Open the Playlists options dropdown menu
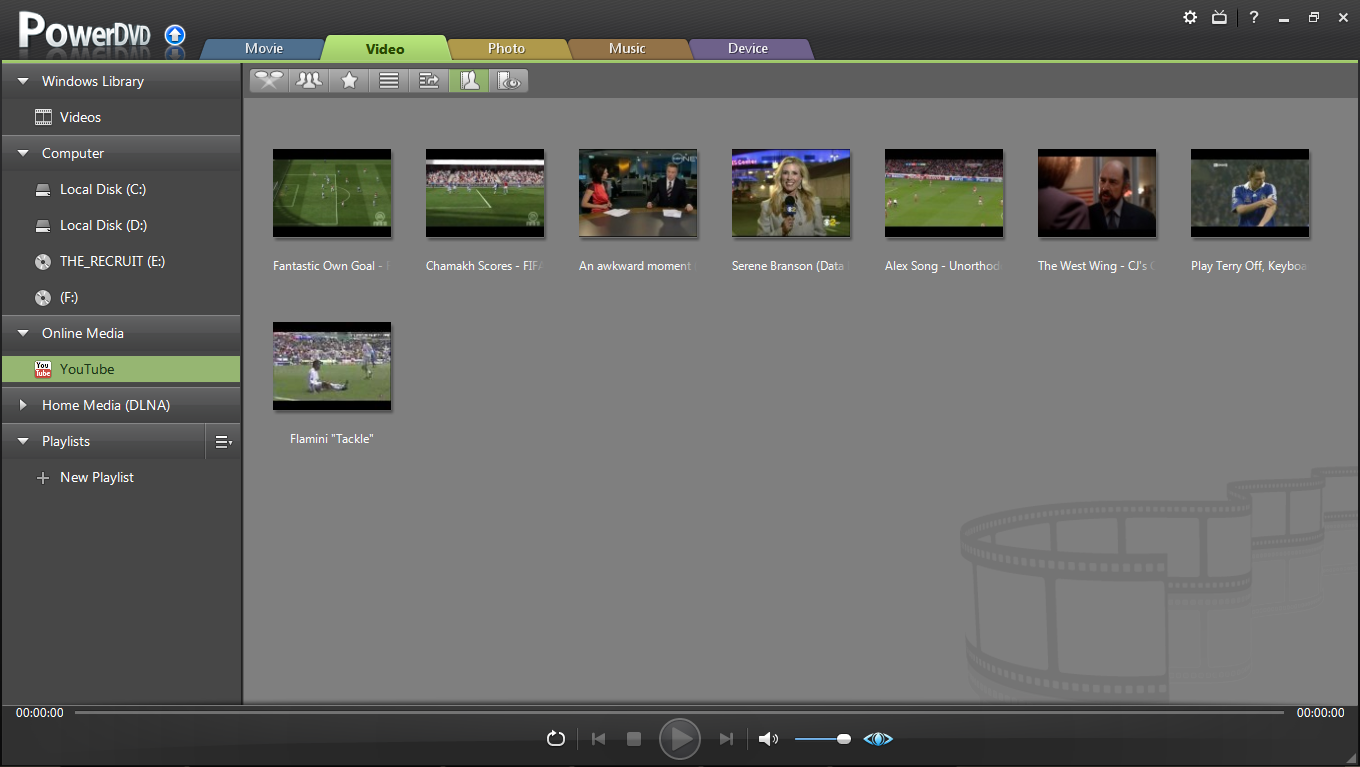Image resolution: width=1360 pixels, height=767 pixels. pos(223,441)
